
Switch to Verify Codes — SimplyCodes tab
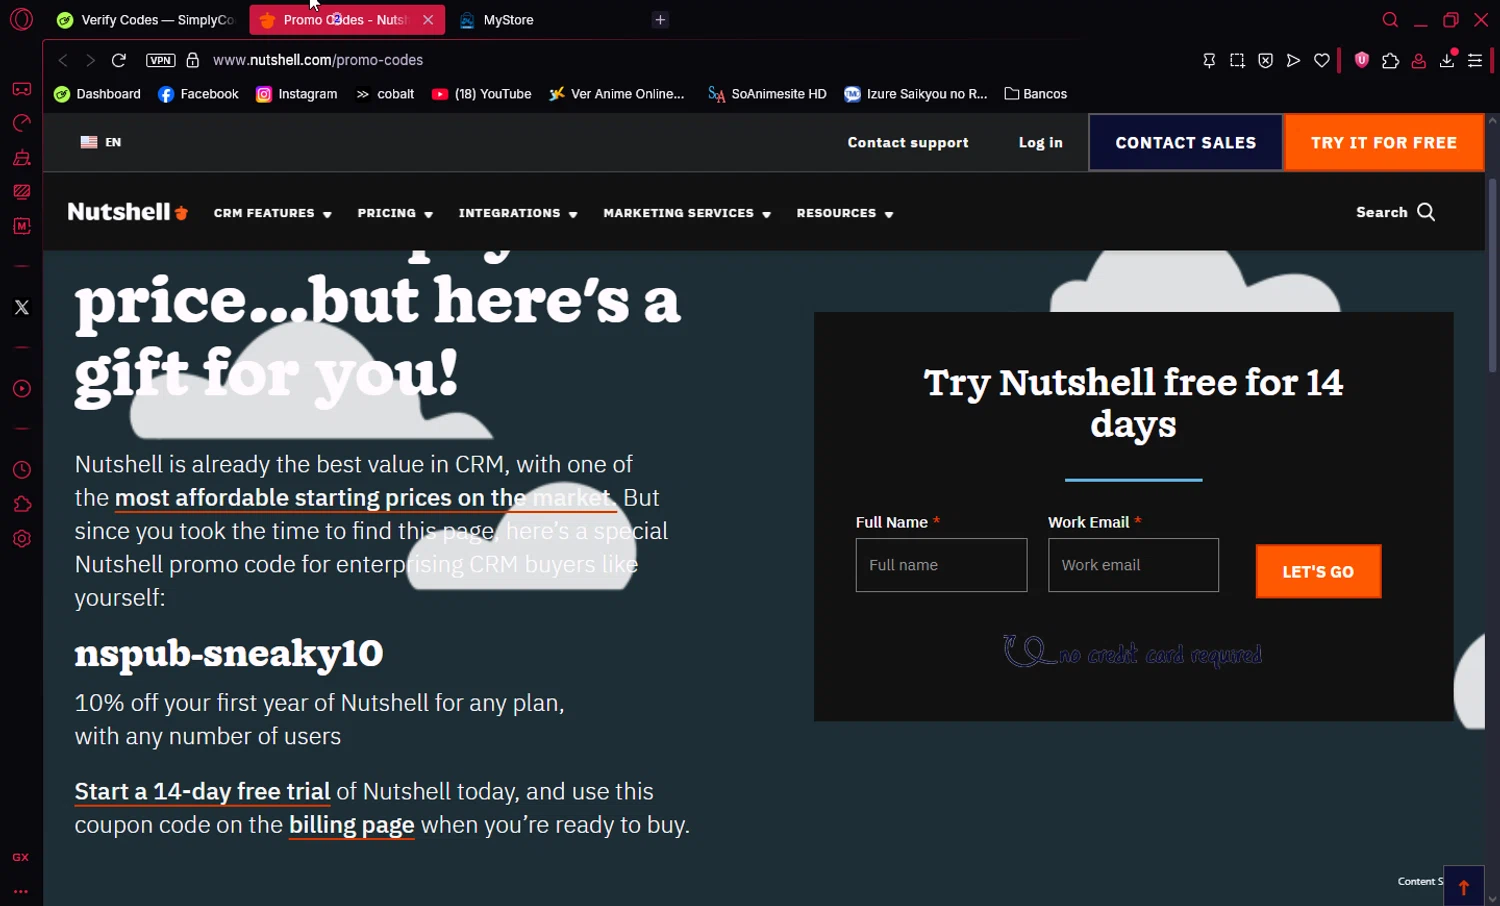[x=146, y=20]
